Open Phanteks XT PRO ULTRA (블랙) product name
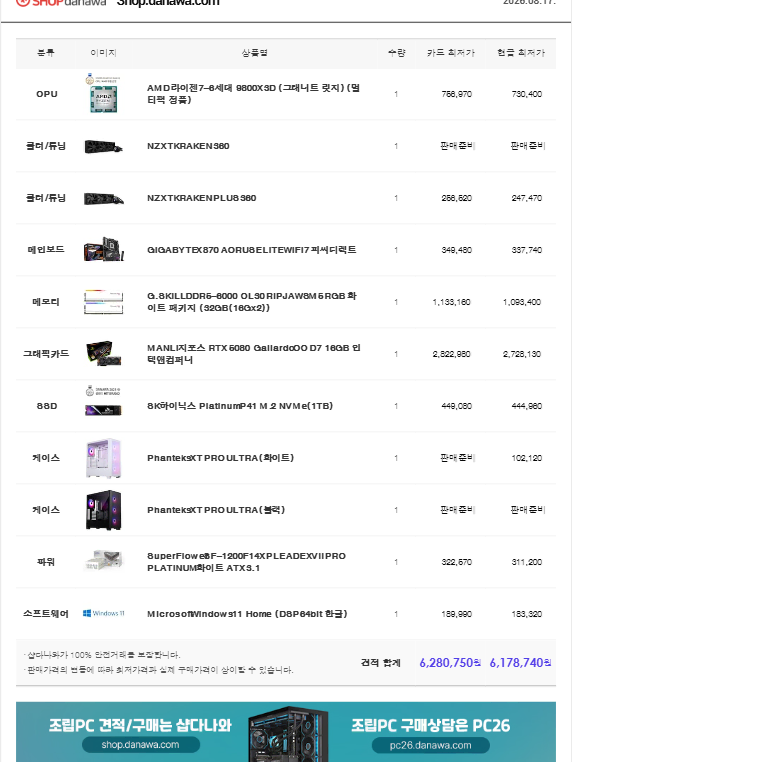This screenshot has height=762, width=762. [216, 510]
